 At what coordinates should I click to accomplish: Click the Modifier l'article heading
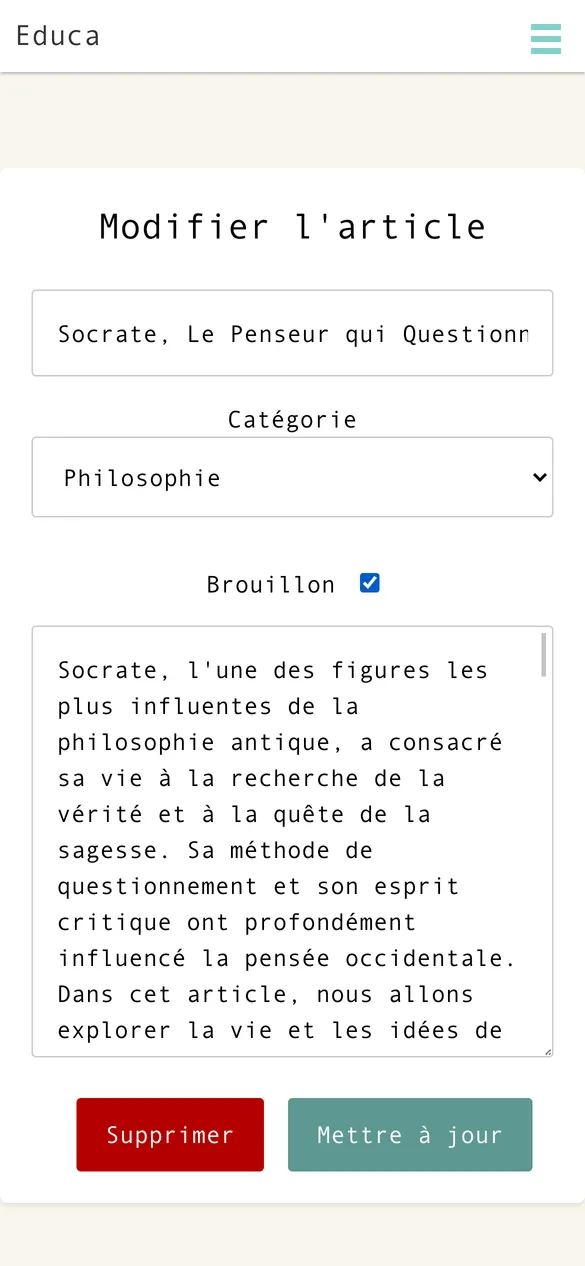click(x=292, y=226)
